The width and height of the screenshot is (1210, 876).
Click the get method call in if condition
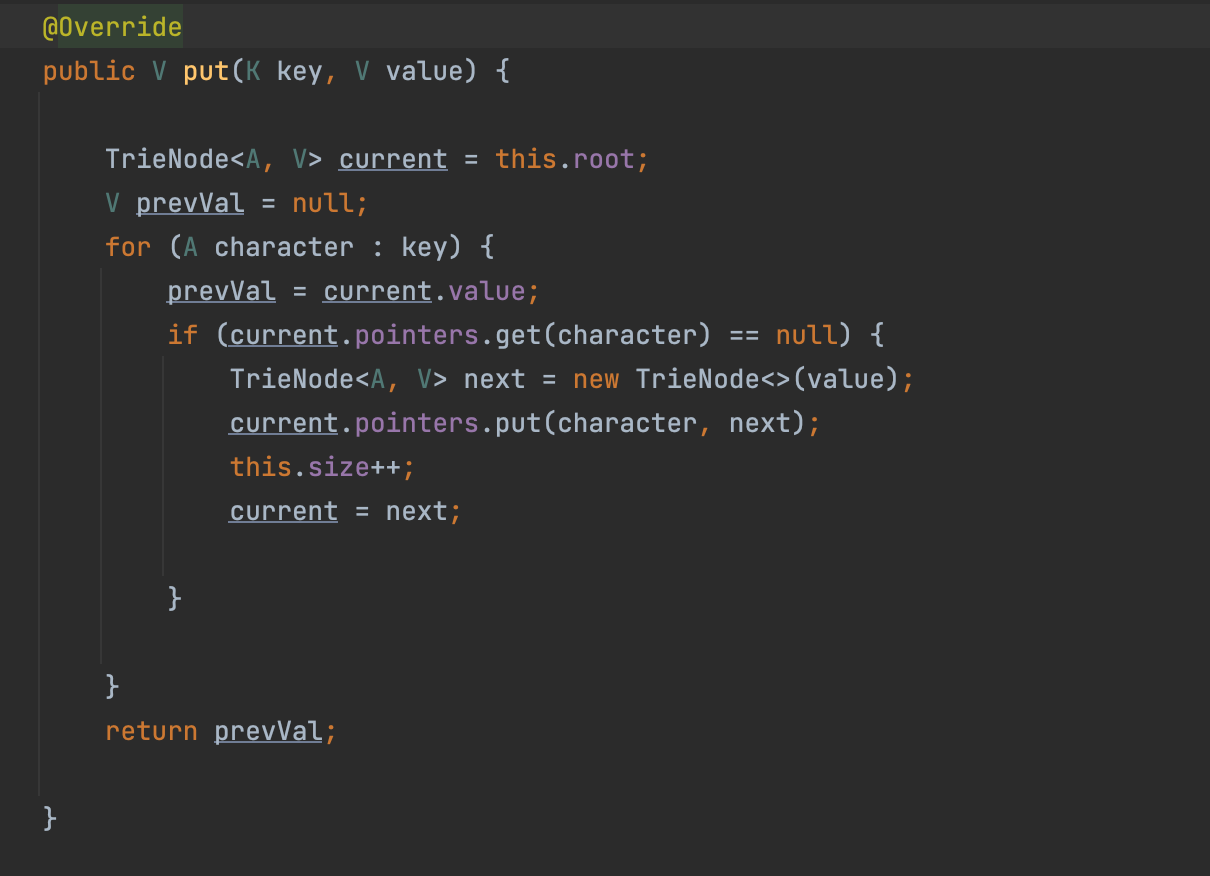click(x=519, y=335)
